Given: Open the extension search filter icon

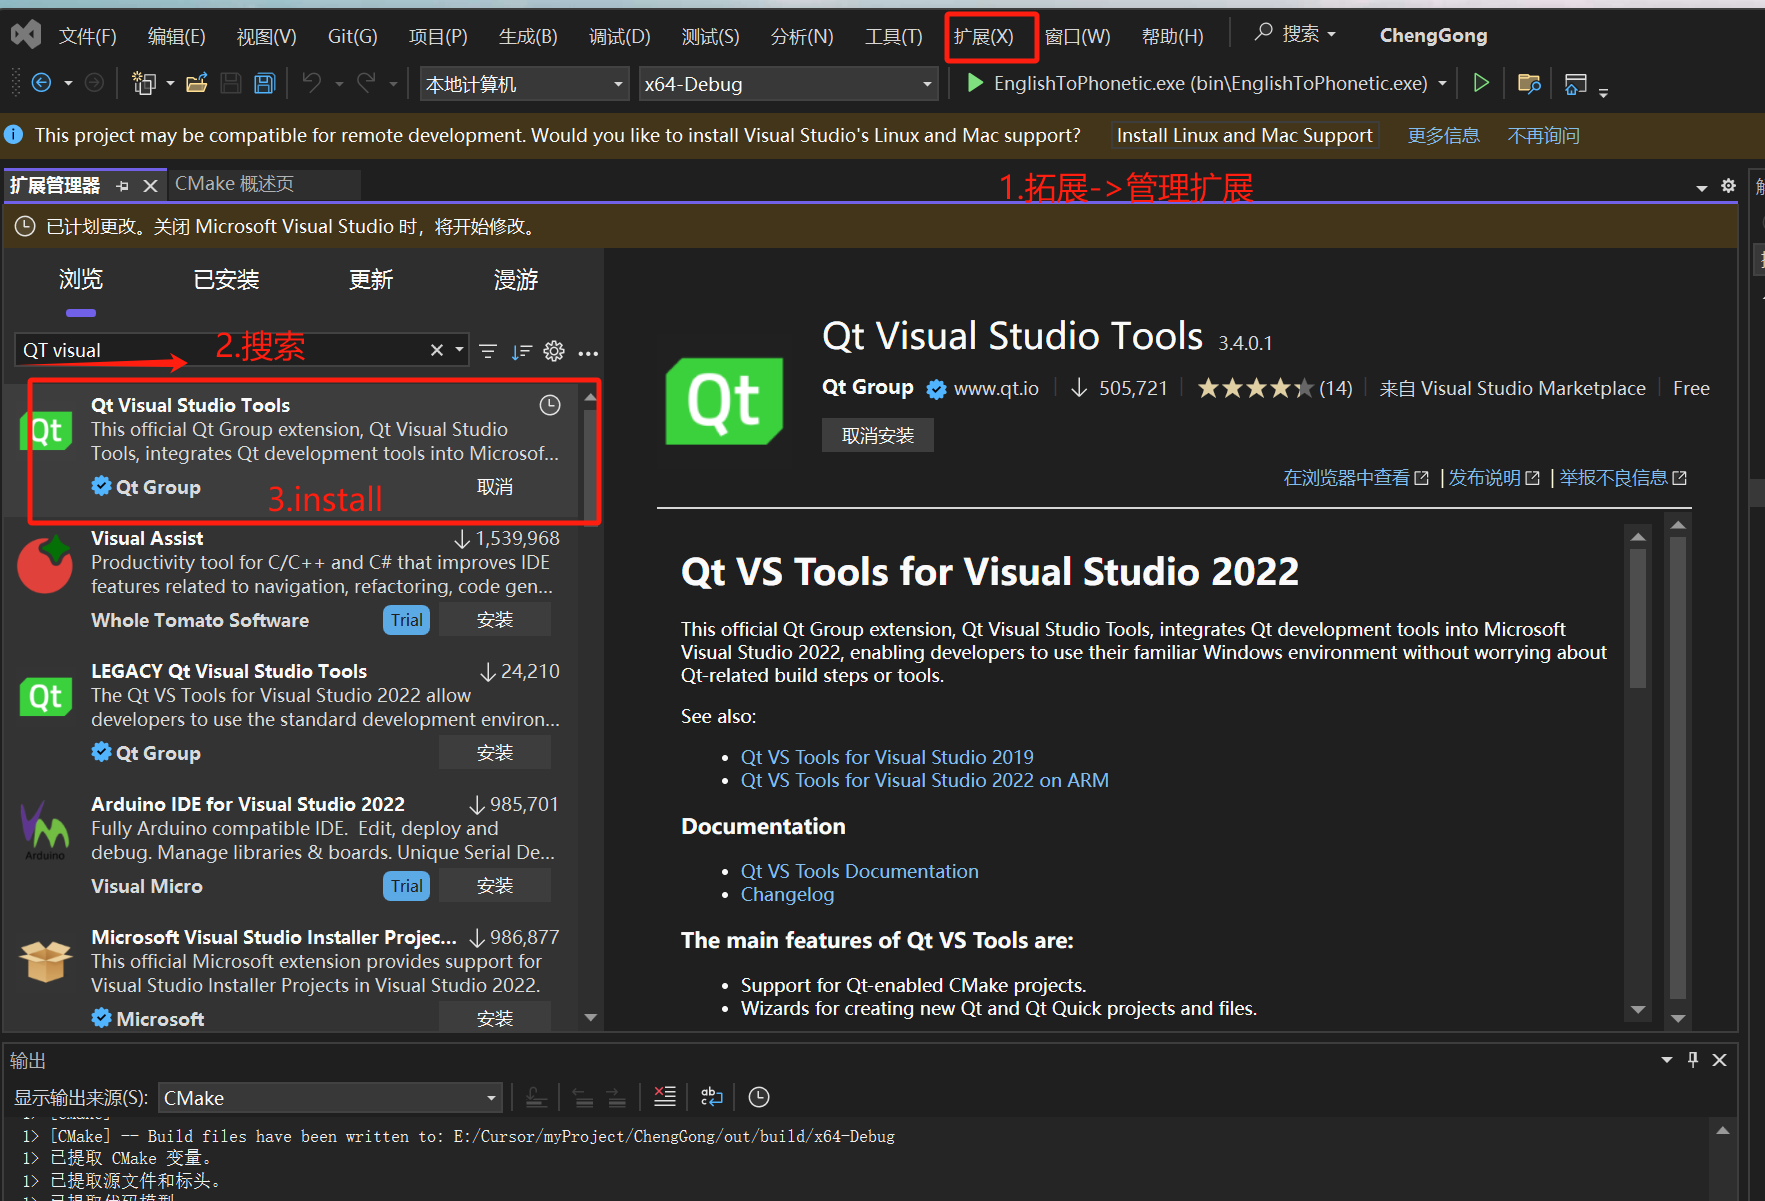Looking at the screenshot, I should click(487, 351).
